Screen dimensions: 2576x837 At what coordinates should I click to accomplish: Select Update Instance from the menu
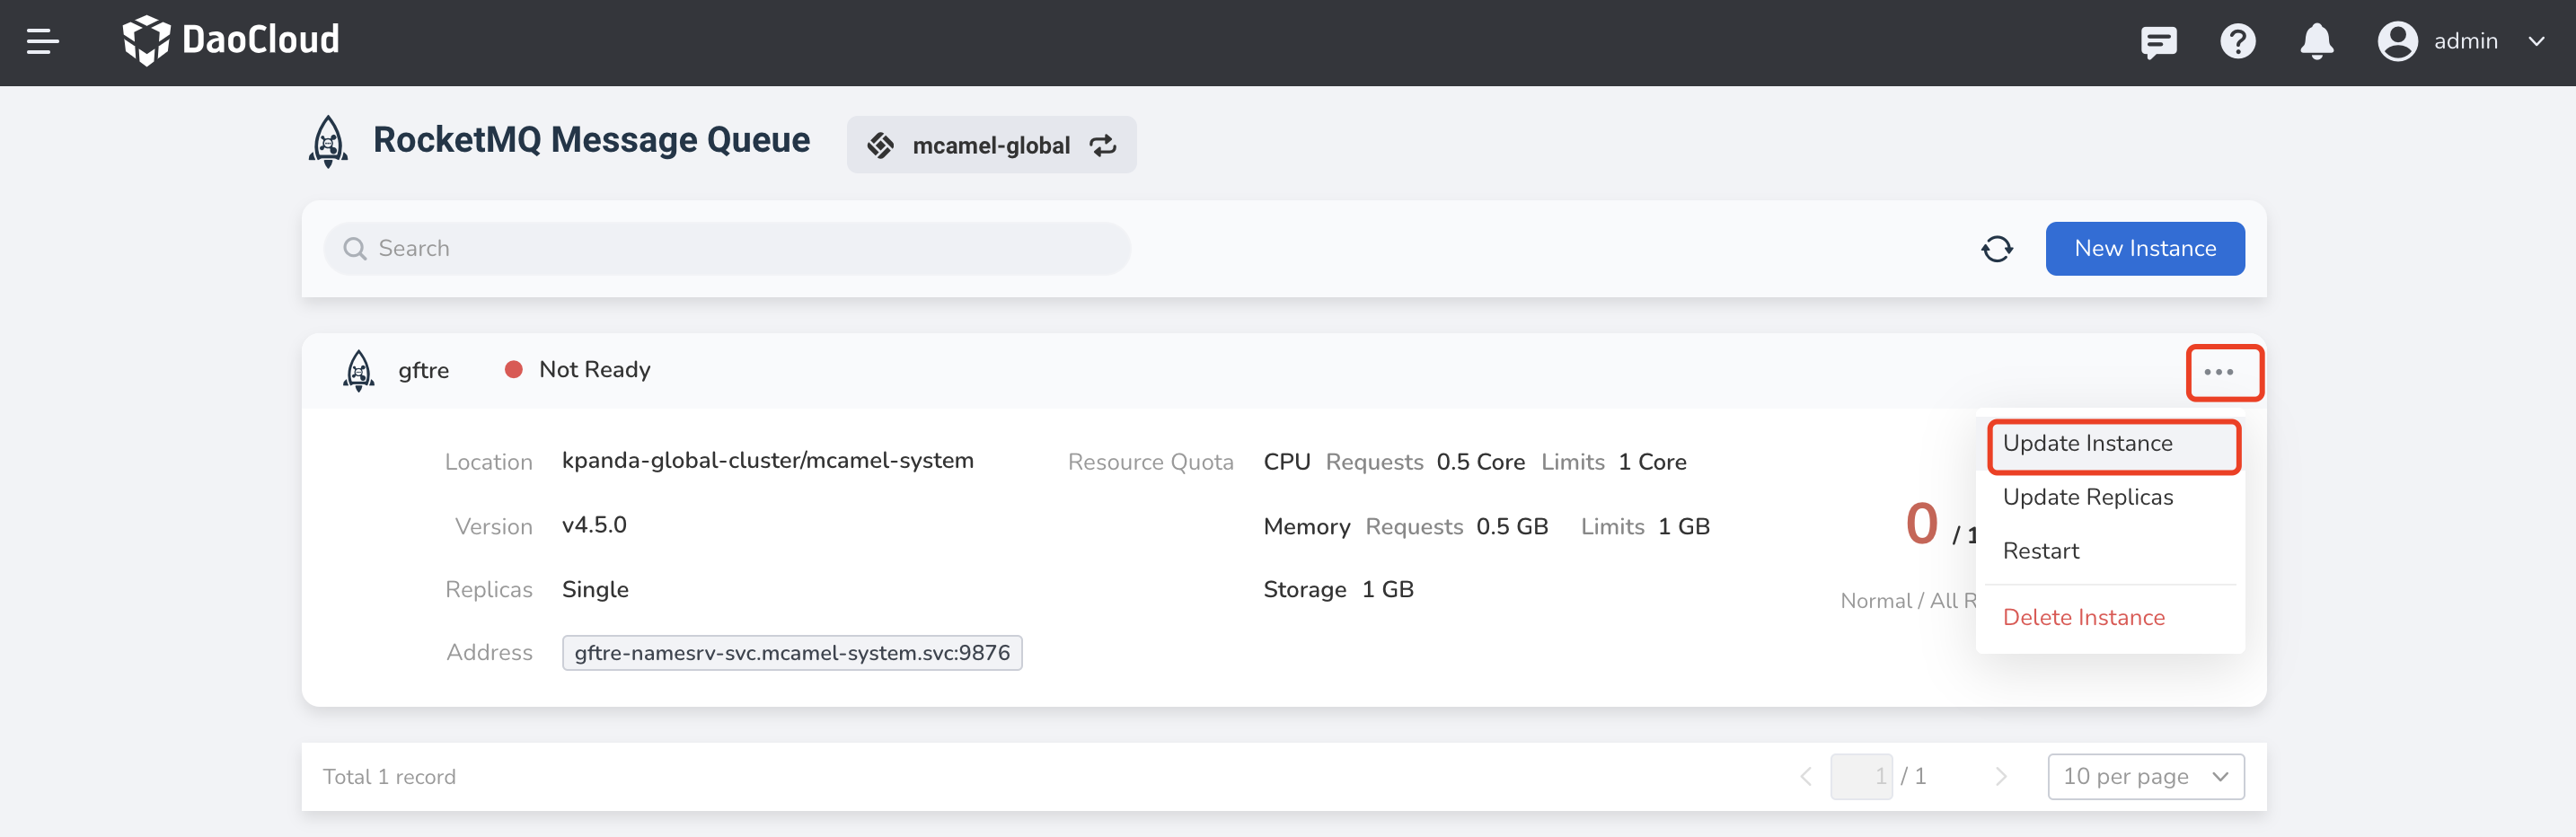(x=2087, y=444)
